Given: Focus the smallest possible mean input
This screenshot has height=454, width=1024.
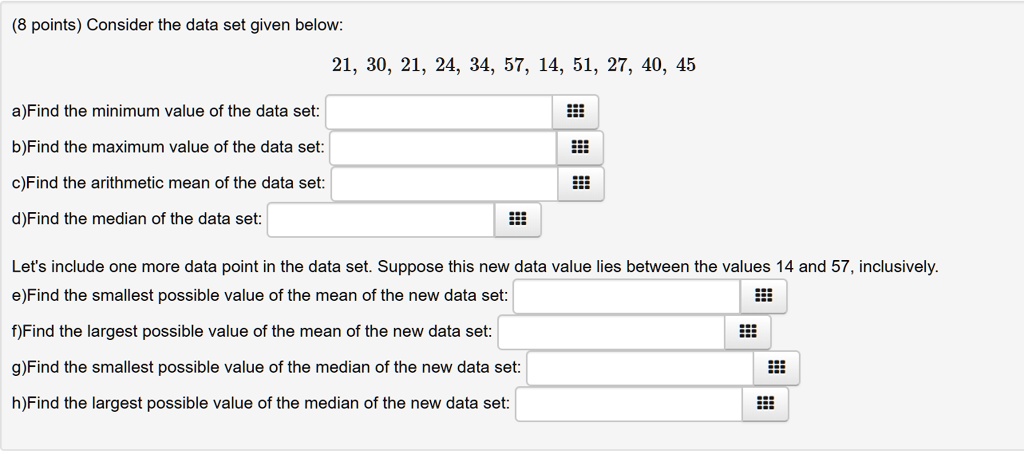Looking at the screenshot, I should click(626, 296).
